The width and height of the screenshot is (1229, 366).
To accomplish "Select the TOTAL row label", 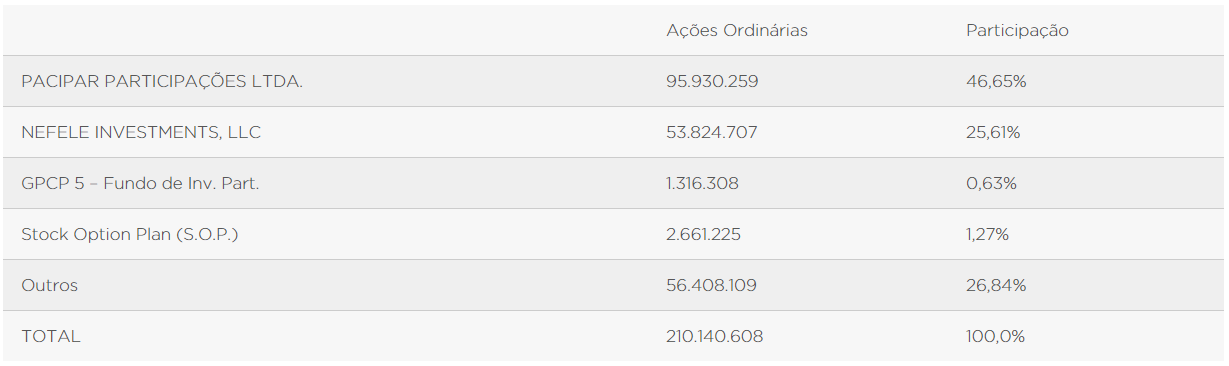I will pos(50,336).
